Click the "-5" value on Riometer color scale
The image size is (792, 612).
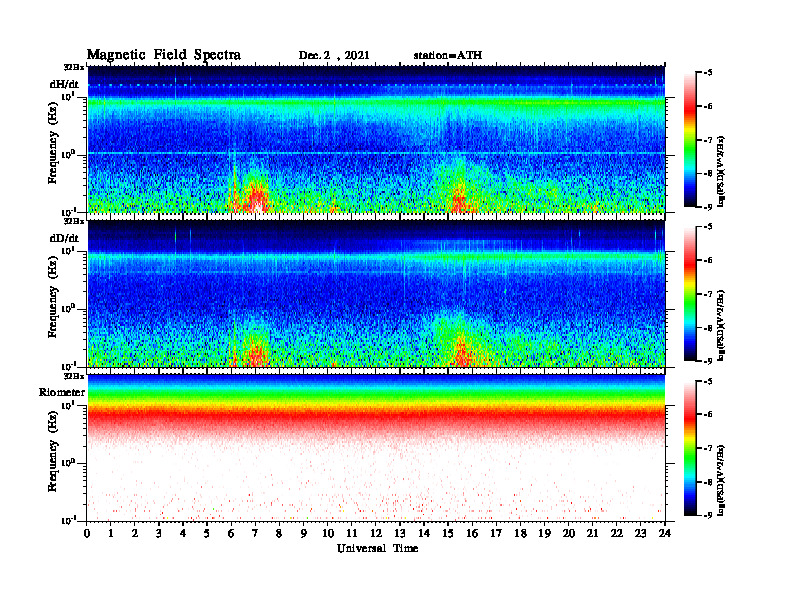point(708,381)
